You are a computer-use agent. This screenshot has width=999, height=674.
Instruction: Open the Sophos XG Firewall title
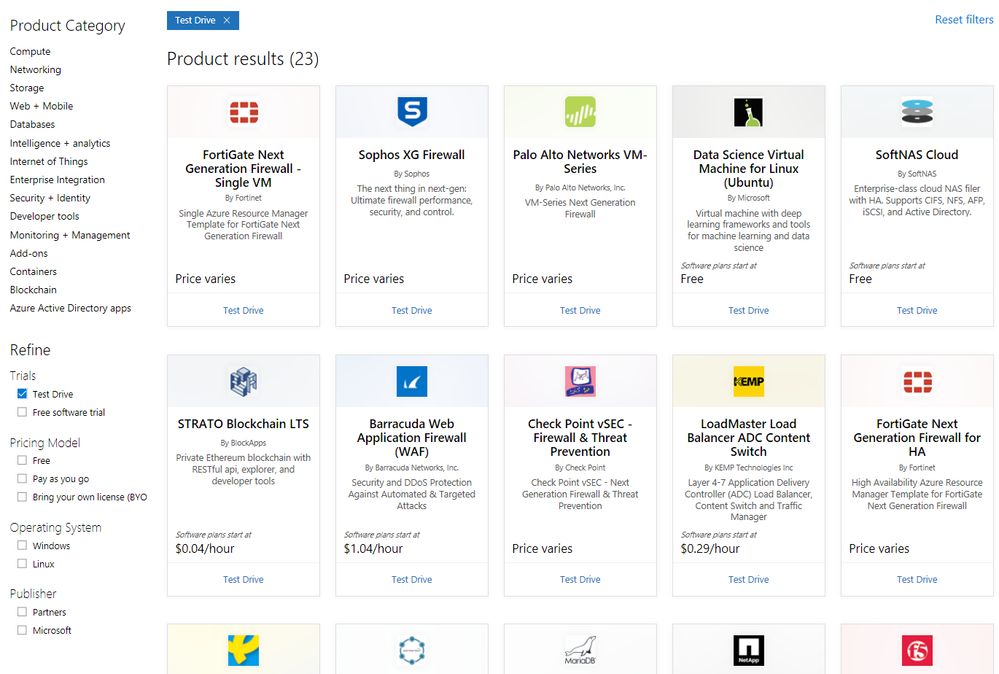(x=412, y=155)
